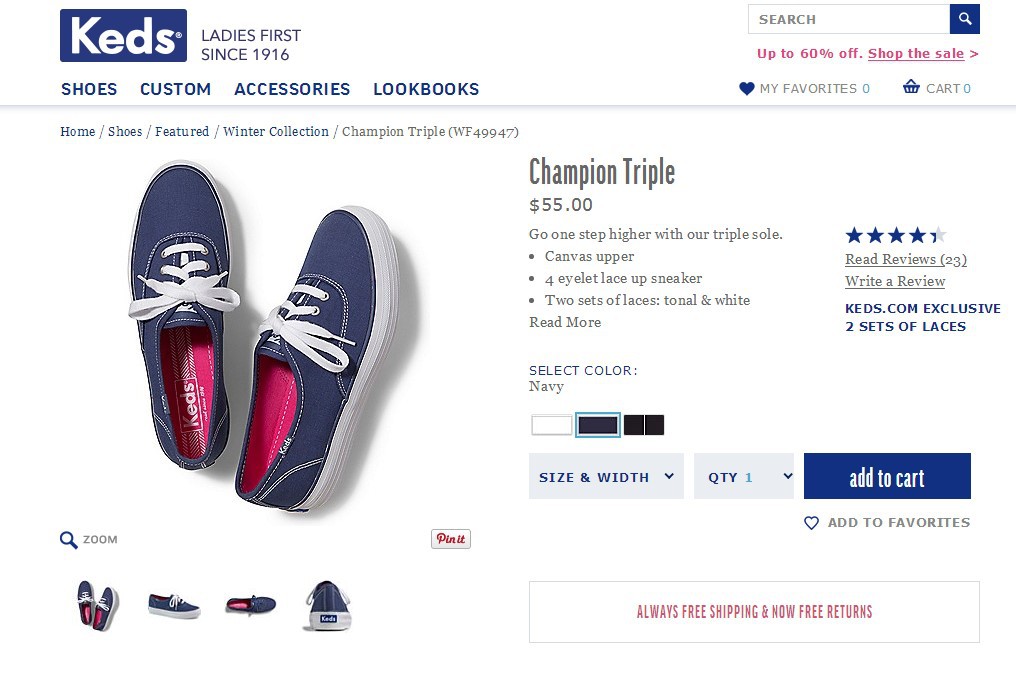Open My Favorites heart icon

click(746, 88)
